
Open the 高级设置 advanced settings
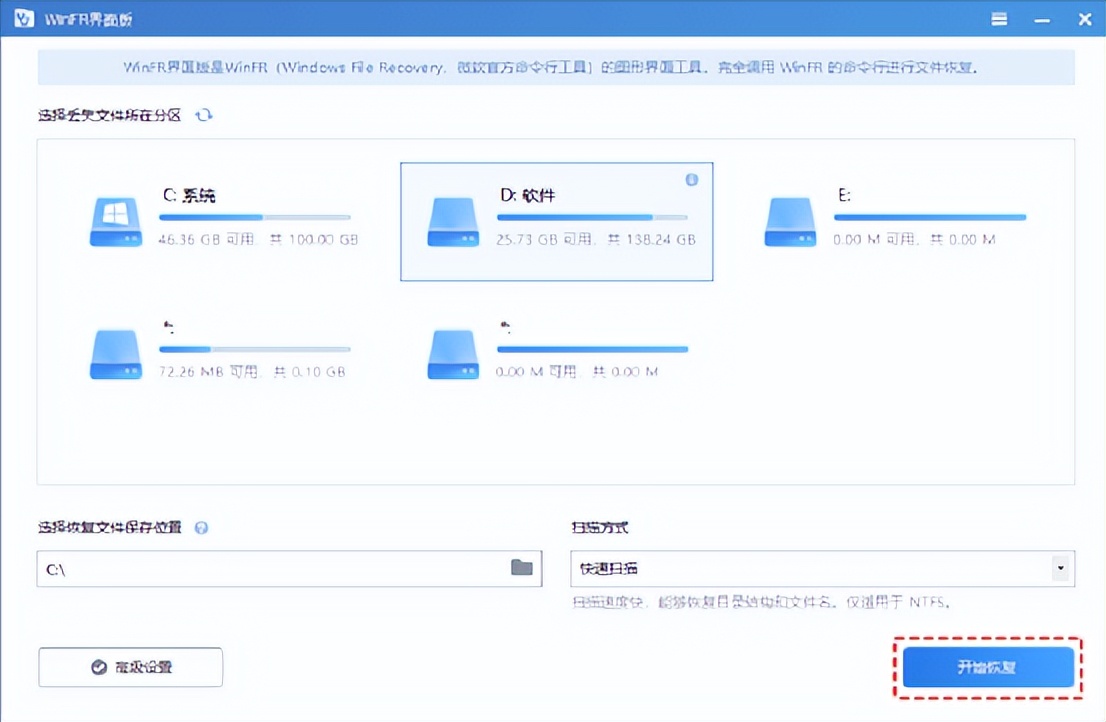pyautogui.click(x=130, y=667)
